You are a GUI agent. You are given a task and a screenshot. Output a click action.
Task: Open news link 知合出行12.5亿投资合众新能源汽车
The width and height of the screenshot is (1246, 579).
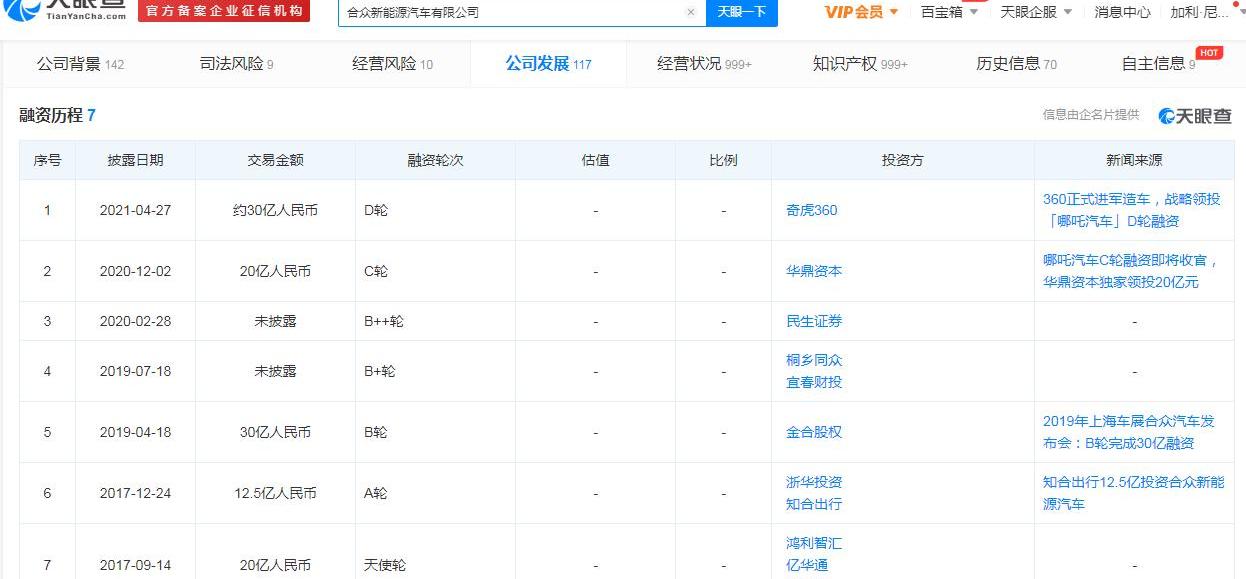pos(1133,493)
